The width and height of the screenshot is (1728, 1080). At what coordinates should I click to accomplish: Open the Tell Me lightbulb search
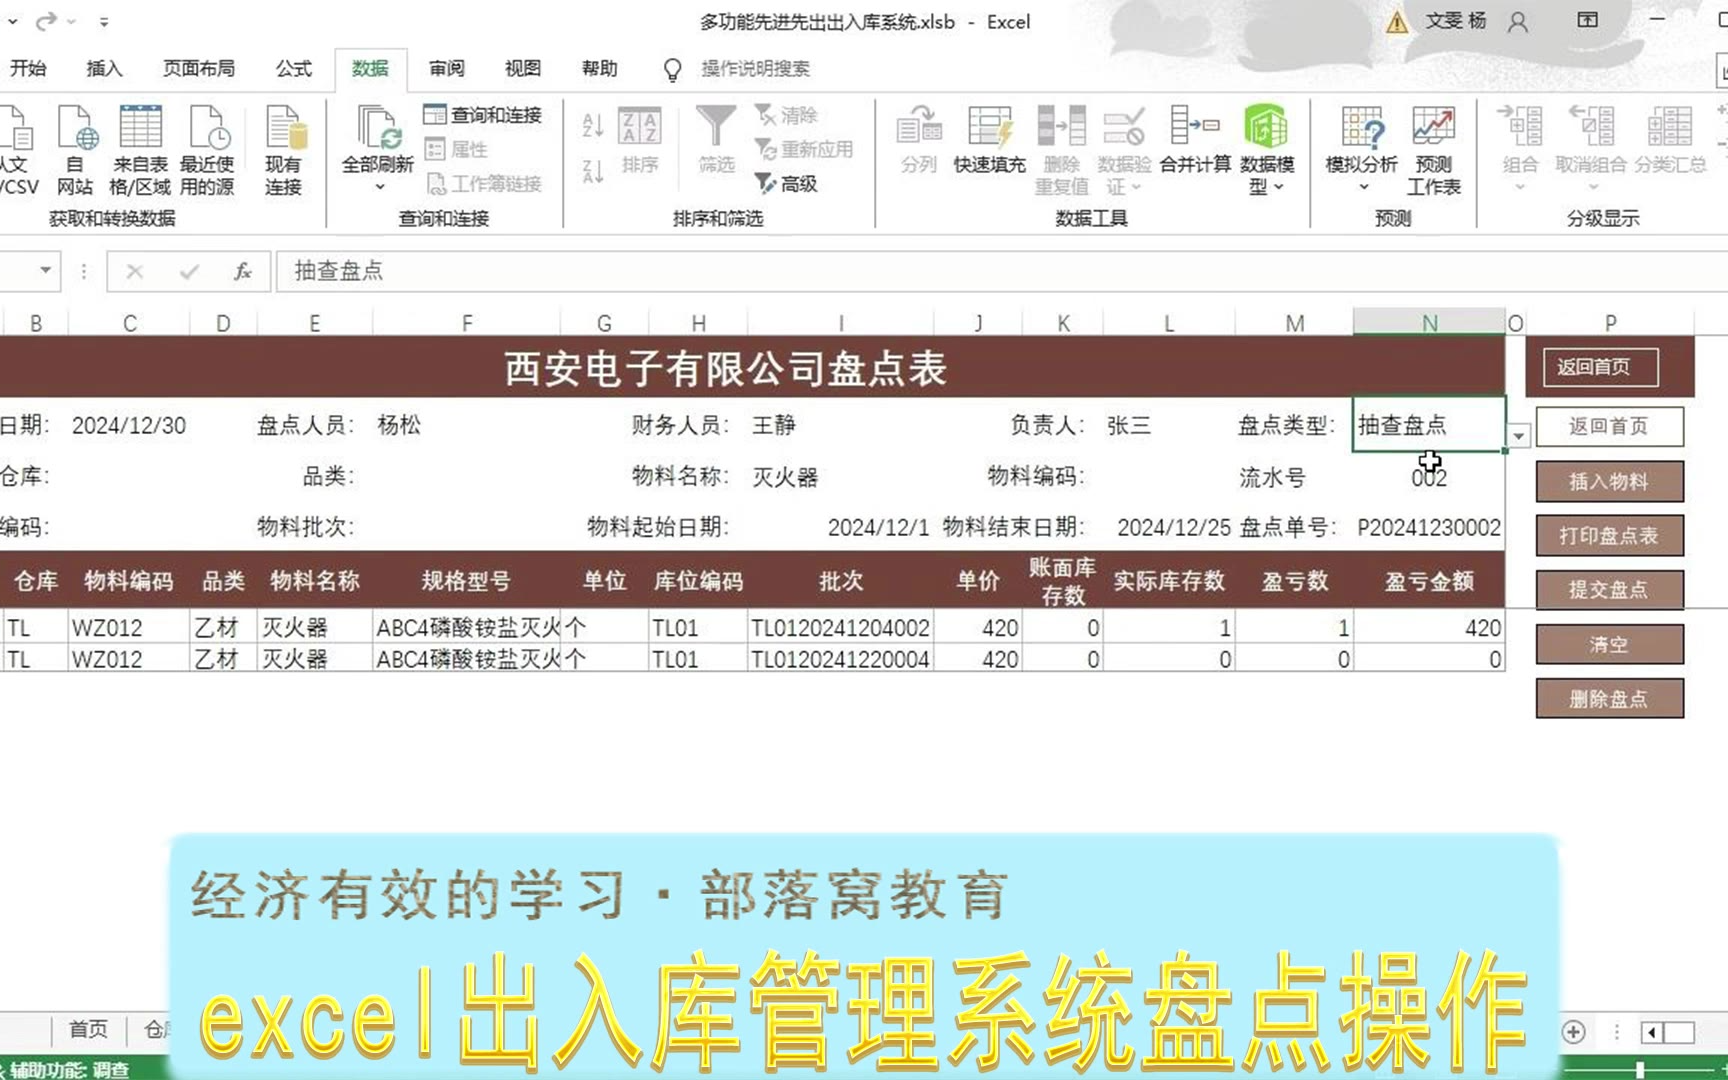[672, 69]
